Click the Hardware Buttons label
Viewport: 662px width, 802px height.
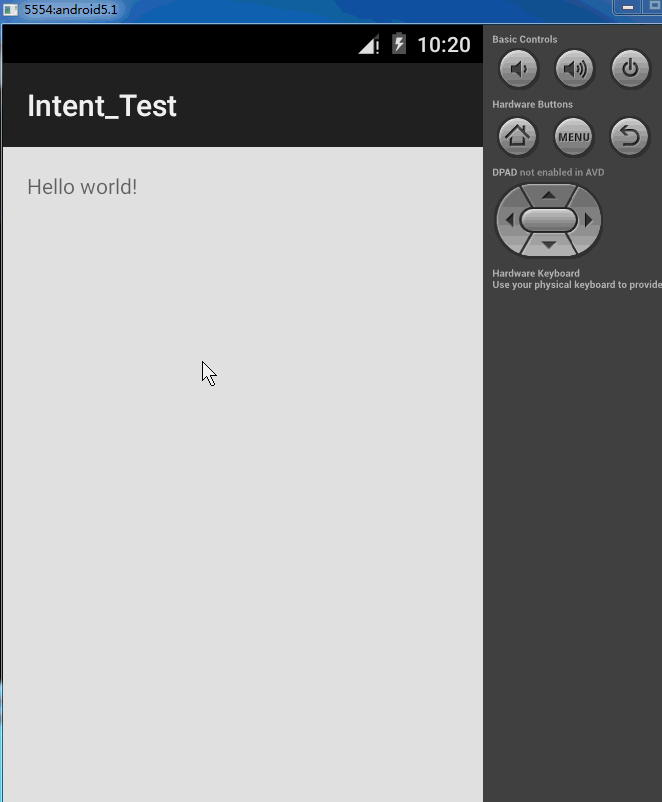tap(532, 104)
